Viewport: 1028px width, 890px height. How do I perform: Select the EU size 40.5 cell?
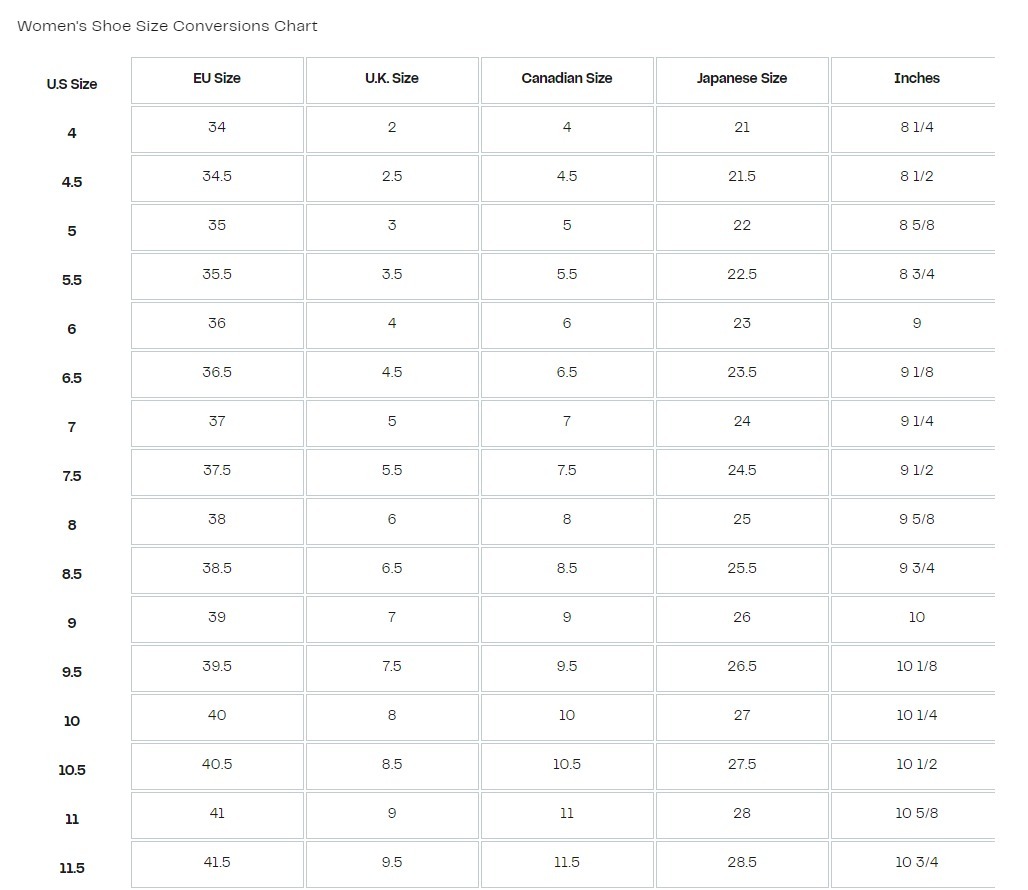(217, 764)
